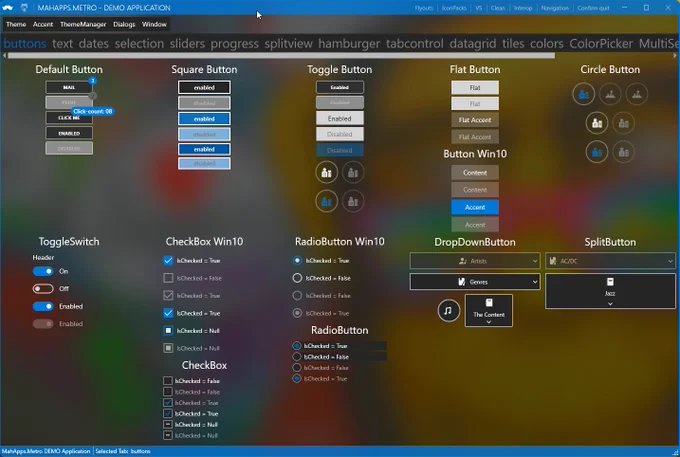Click the MAIL default button

(x=69, y=88)
